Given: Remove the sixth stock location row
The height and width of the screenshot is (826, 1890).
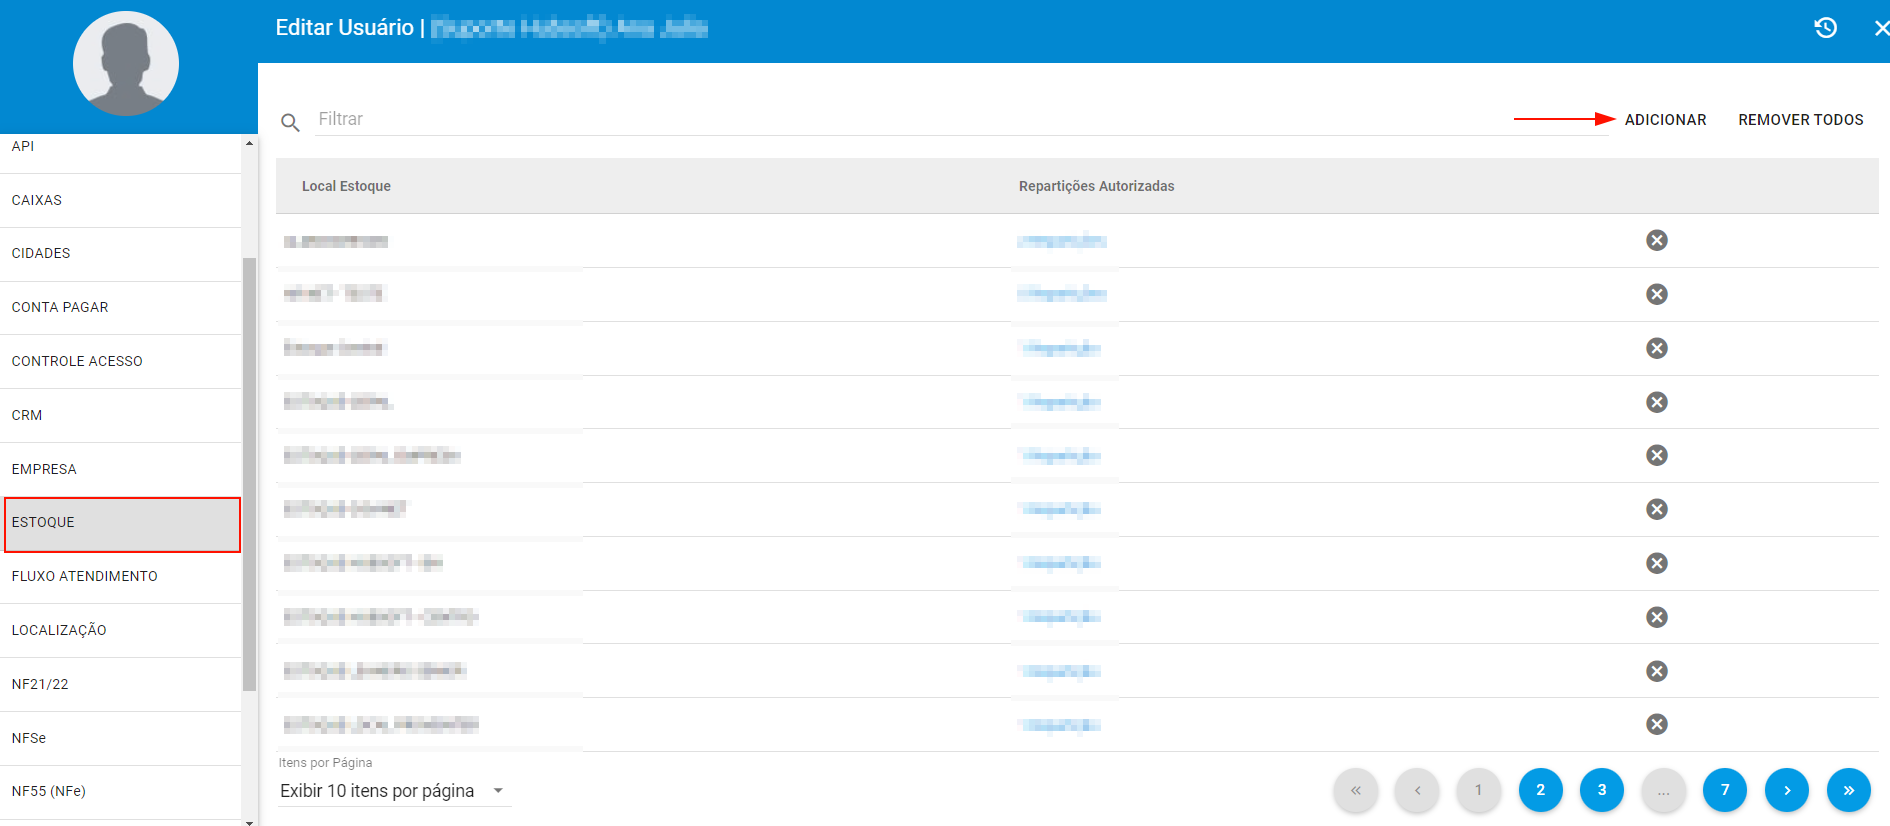Looking at the screenshot, I should [1657, 509].
